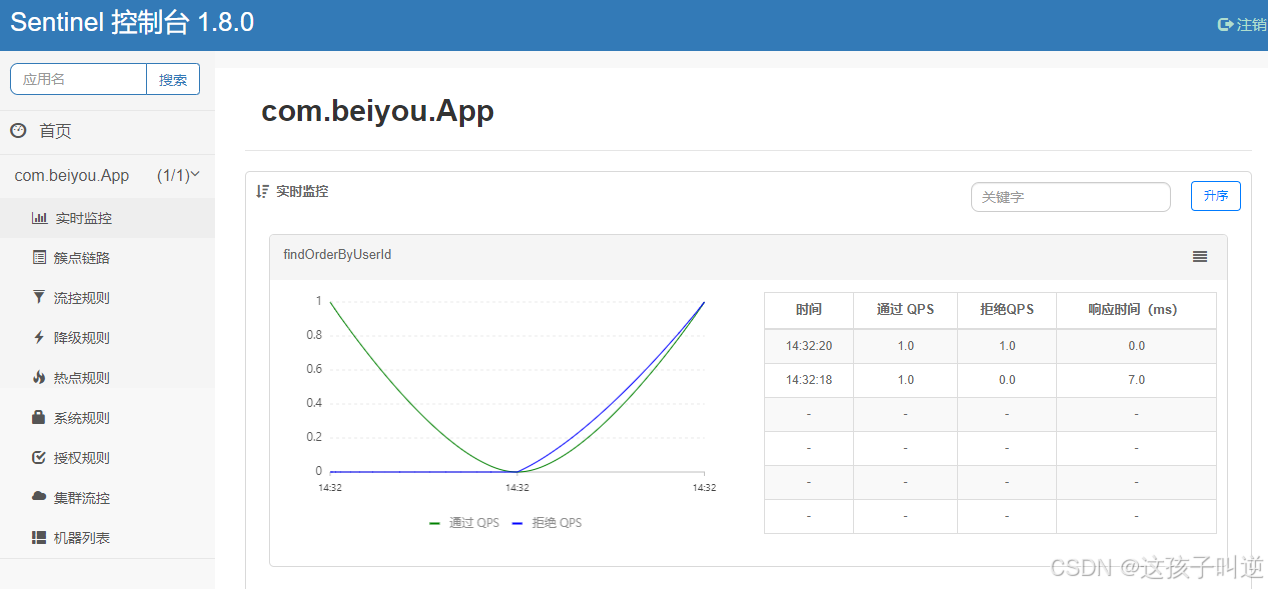Collapse the com.beiyou.App sidebar chevron

[x=195, y=175]
